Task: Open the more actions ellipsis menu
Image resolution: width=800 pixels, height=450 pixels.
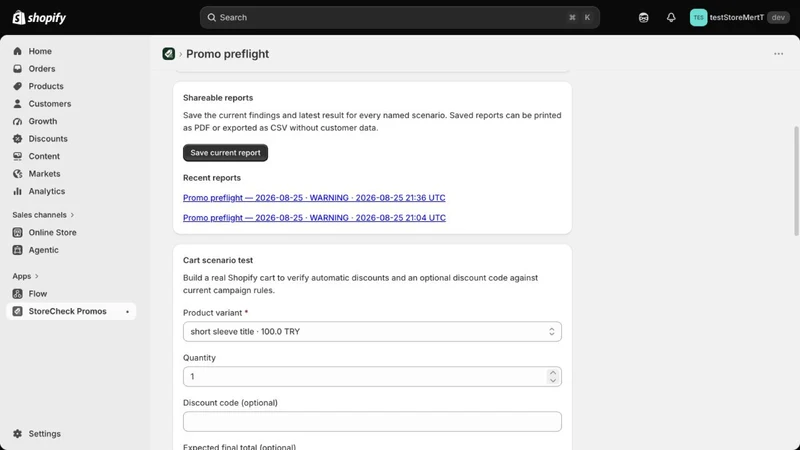Action: [778, 54]
